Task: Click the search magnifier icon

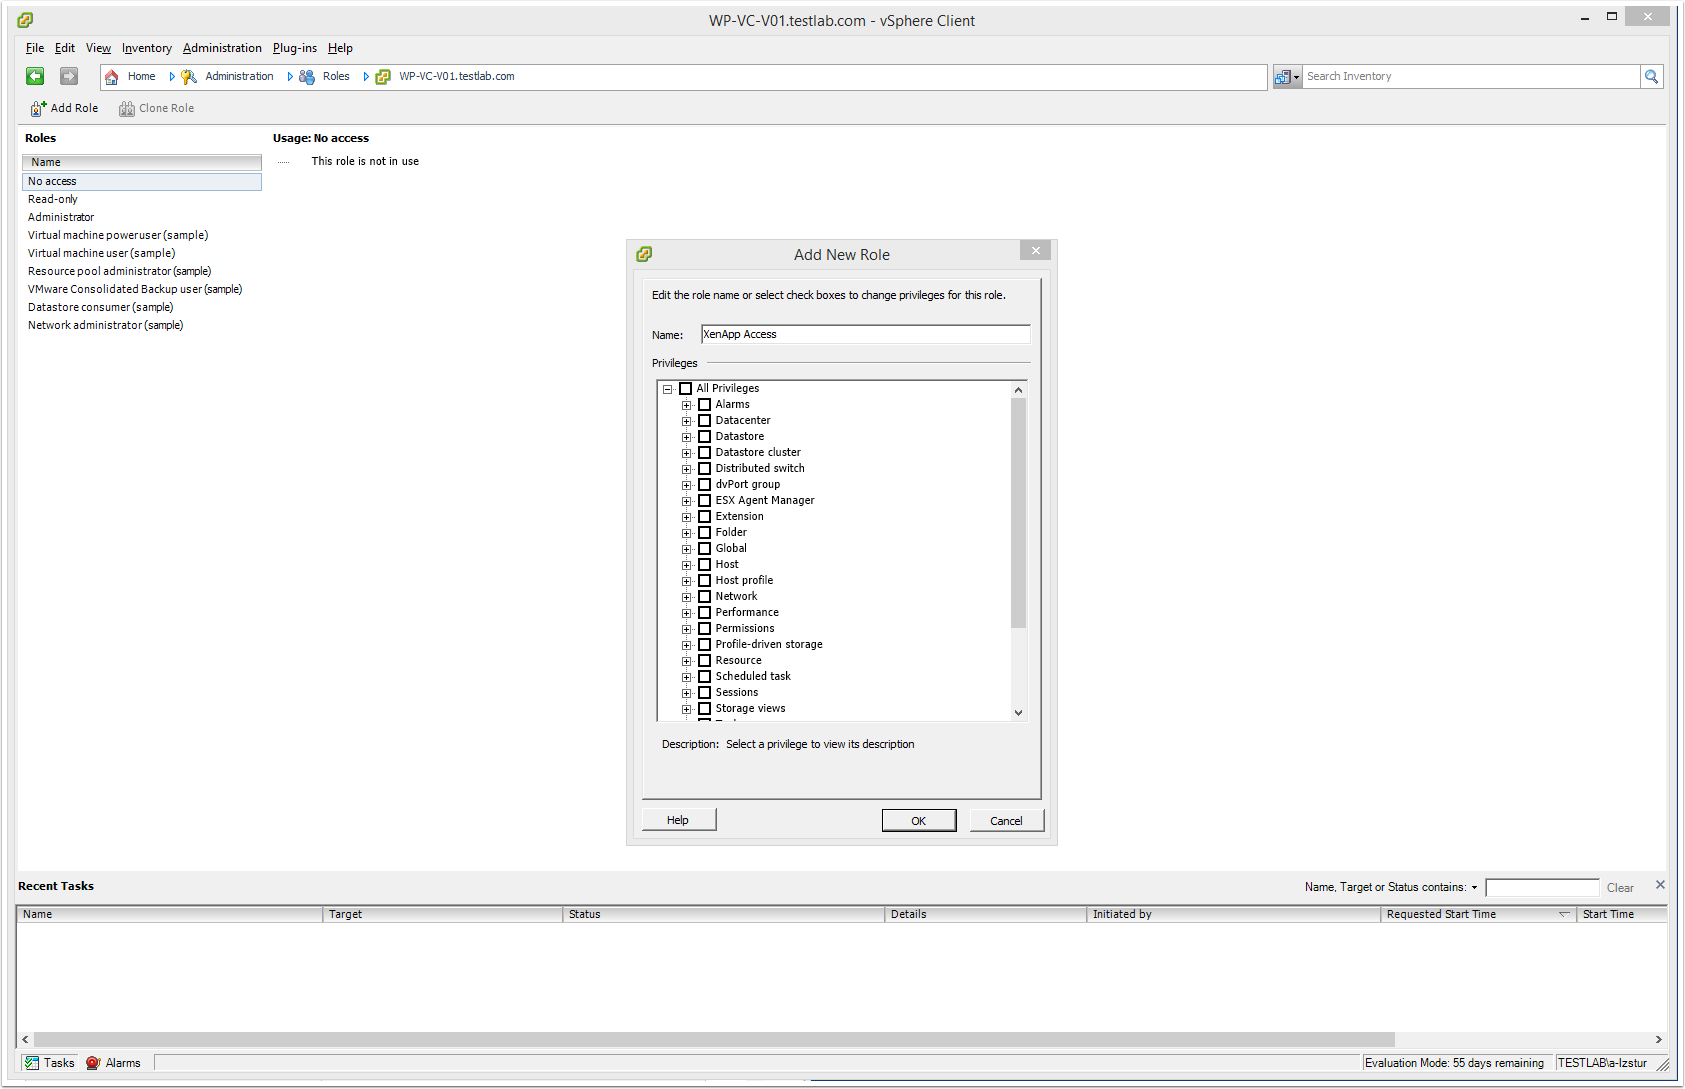Action: (1652, 76)
